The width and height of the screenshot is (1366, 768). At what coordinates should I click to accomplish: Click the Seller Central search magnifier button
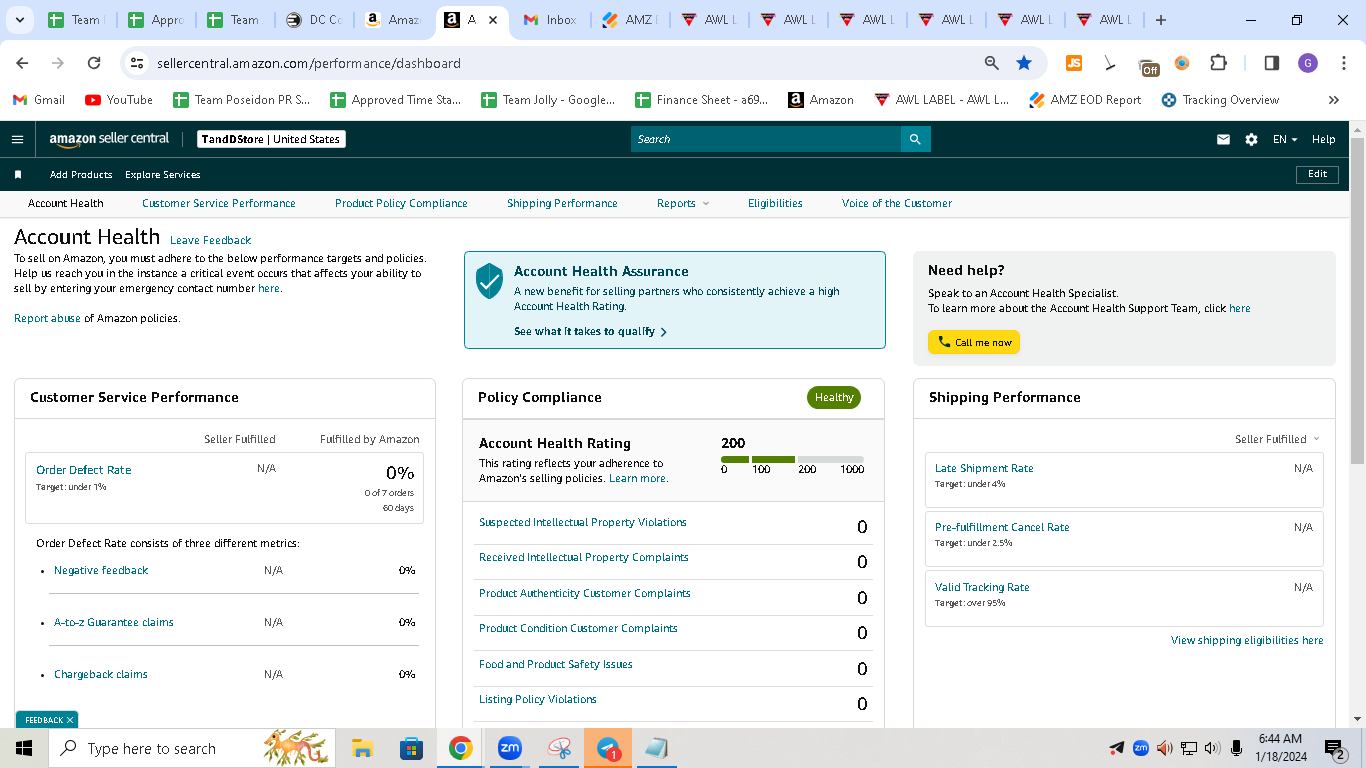pyautogui.click(x=915, y=139)
